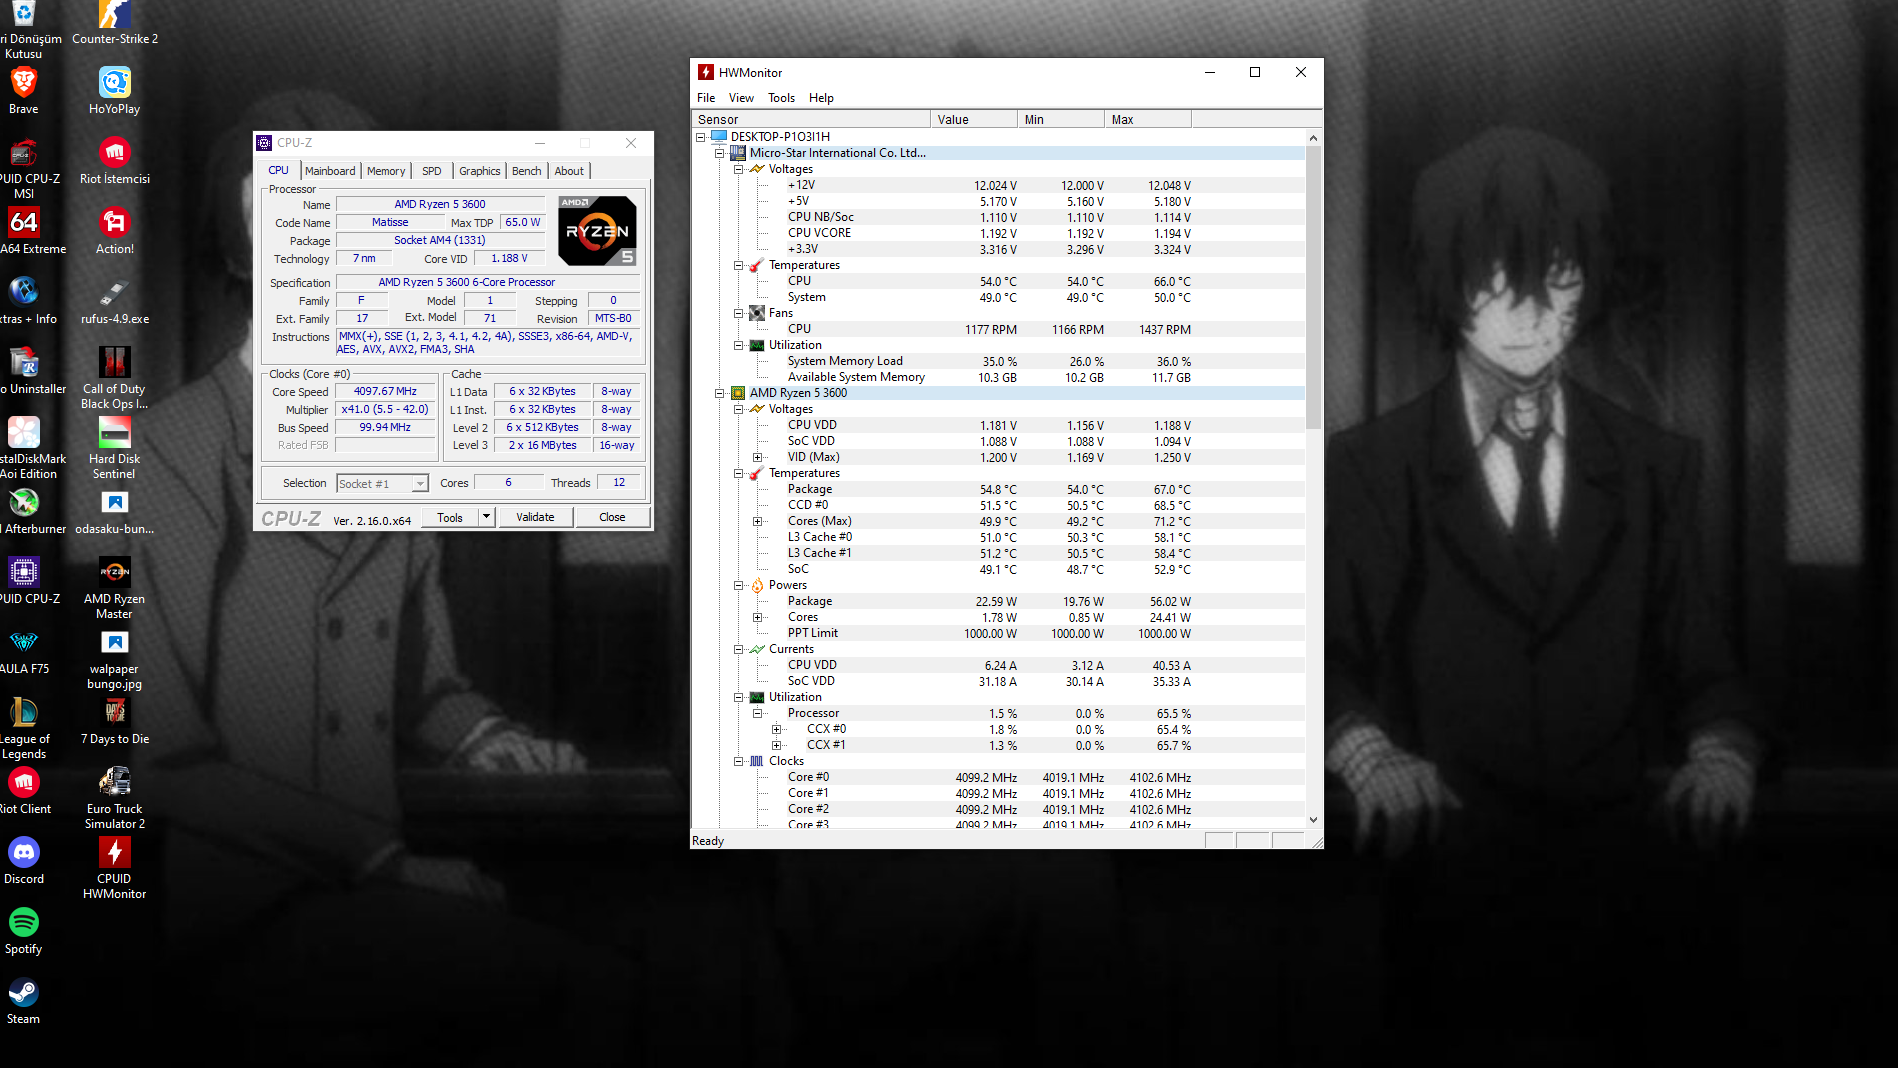Collapse the Clocks node in HWMonitor

coord(738,761)
